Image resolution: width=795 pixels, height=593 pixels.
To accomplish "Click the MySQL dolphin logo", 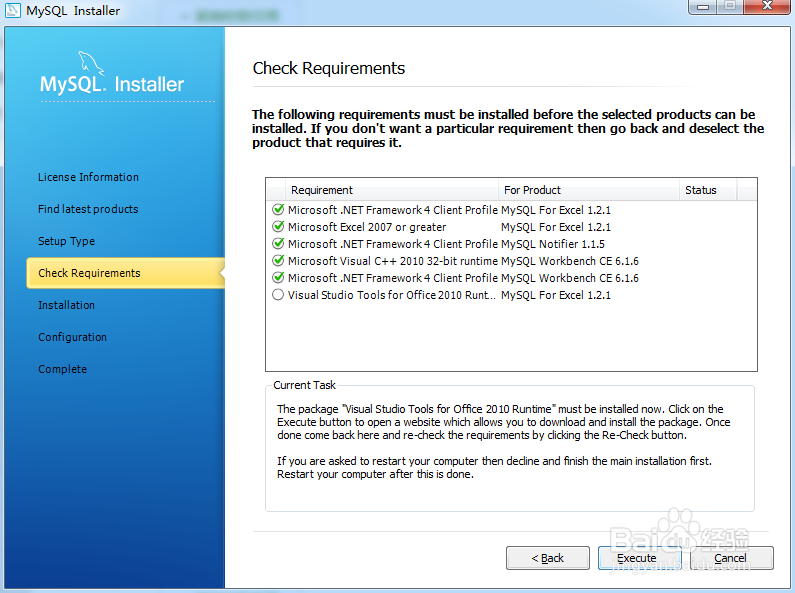I will pyautogui.click(x=91, y=63).
